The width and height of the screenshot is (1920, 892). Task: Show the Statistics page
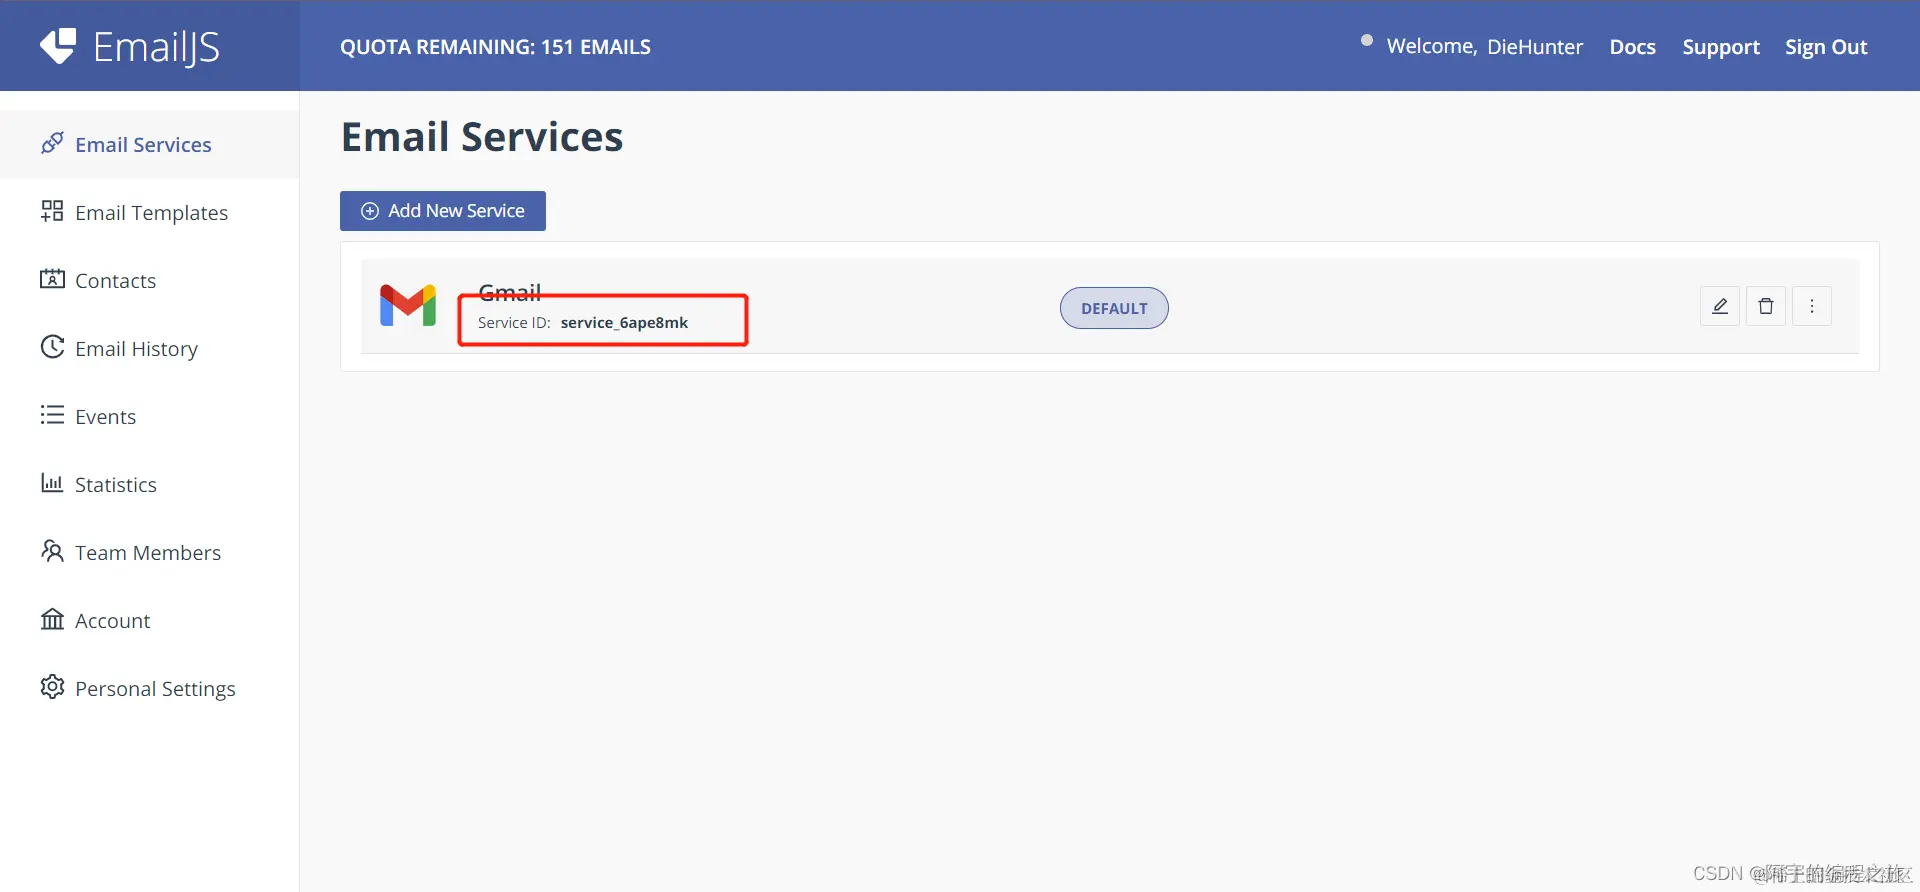click(x=150, y=484)
